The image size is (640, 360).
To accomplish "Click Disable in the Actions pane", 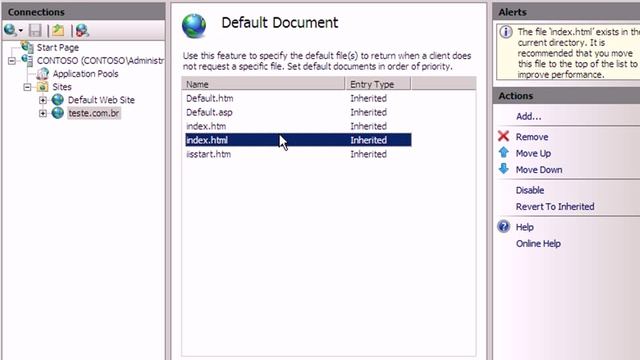I will 530,190.
